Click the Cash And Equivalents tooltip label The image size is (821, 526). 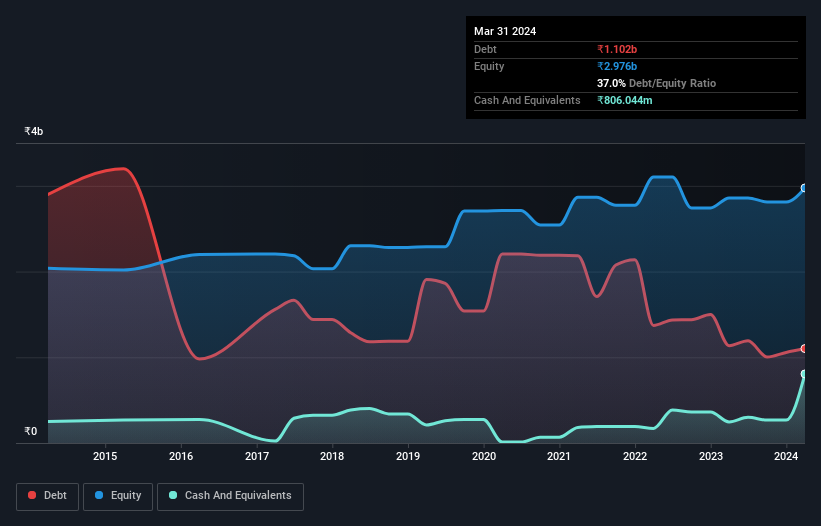(x=527, y=100)
